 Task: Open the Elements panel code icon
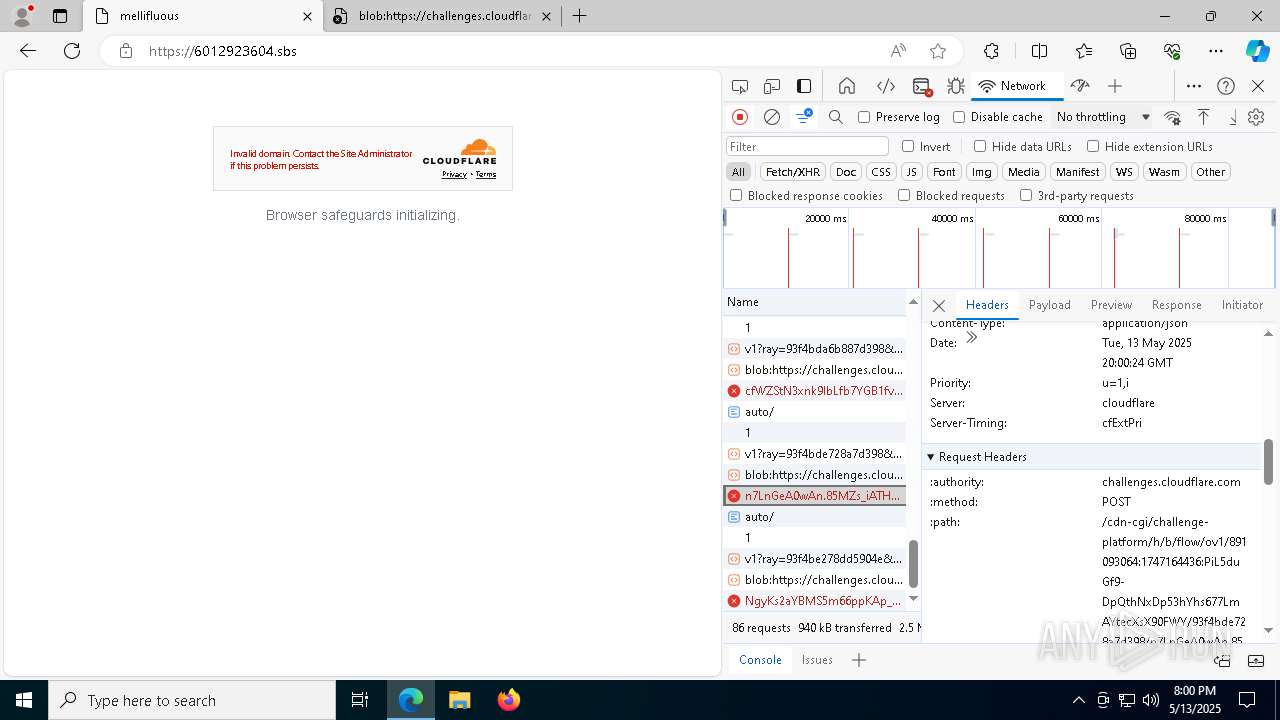tap(885, 86)
